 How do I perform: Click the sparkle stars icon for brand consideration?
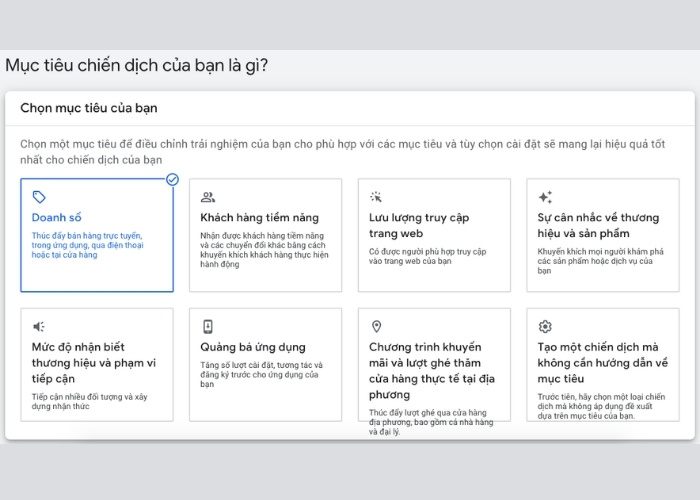(545, 197)
